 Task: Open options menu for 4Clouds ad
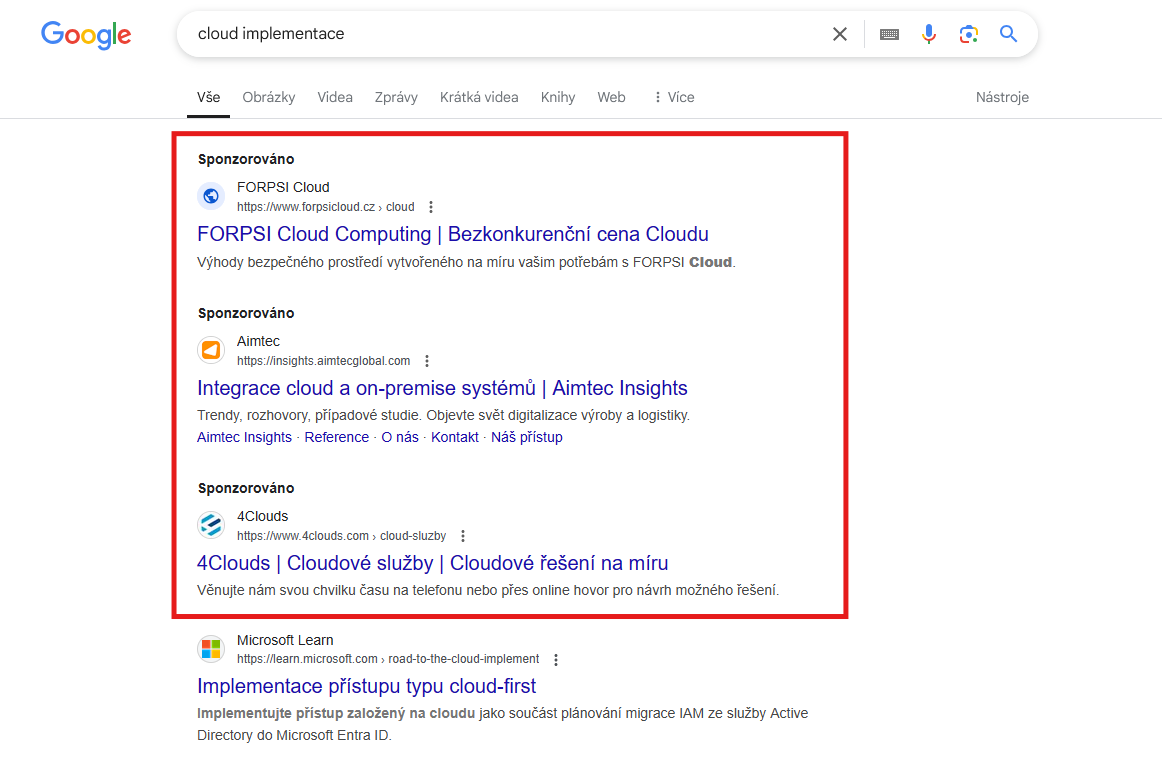click(463, 536)
